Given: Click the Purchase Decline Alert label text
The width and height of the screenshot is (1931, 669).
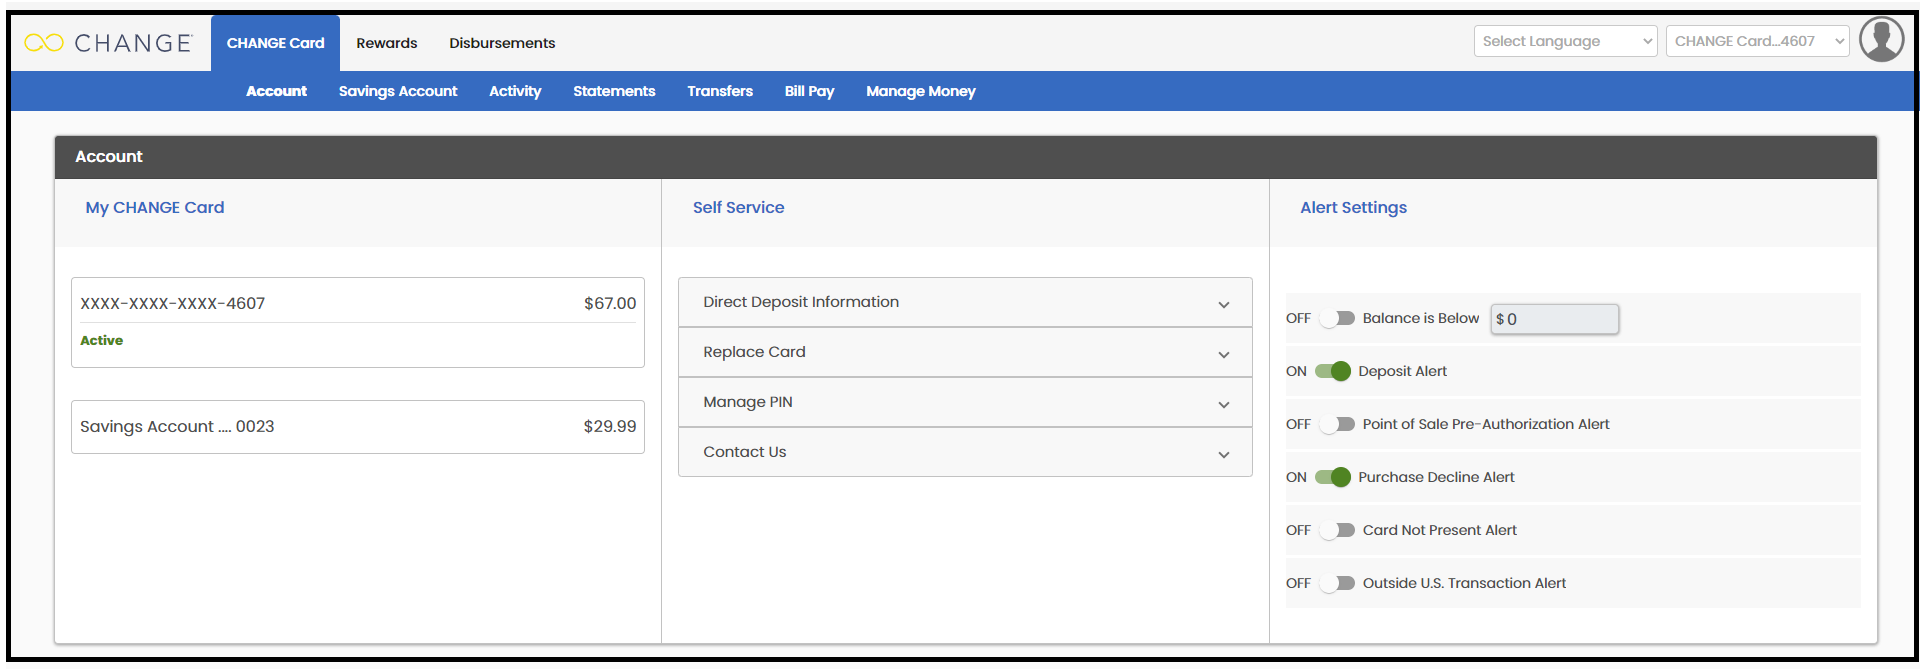Looking at the screenshot, I should 1436,477.
